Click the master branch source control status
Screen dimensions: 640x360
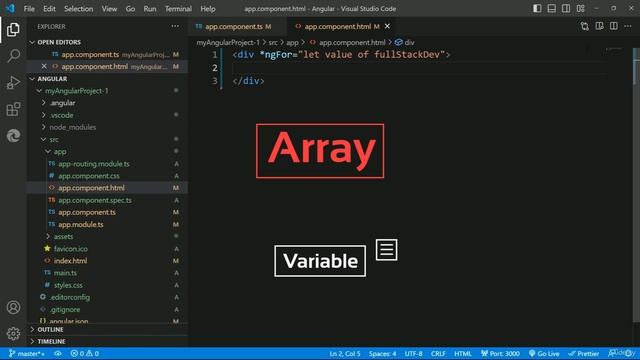(x=26, y=353)
